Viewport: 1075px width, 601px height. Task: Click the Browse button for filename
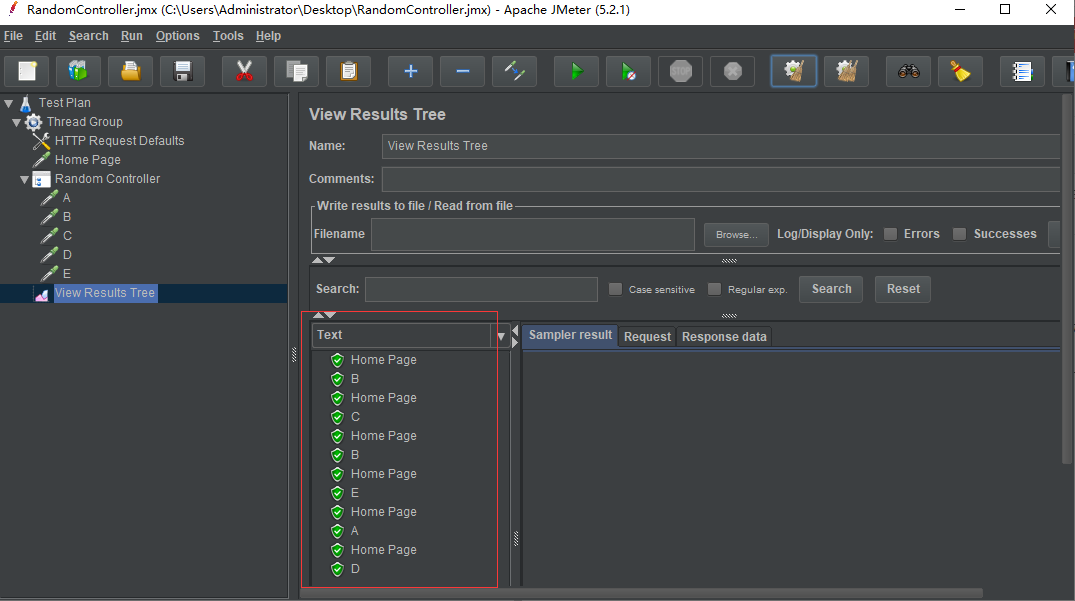click(x=736, y=234)
